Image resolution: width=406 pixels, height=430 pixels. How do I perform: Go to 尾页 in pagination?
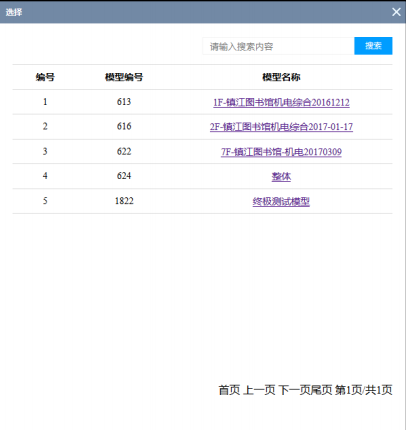(x=321, y=390)
